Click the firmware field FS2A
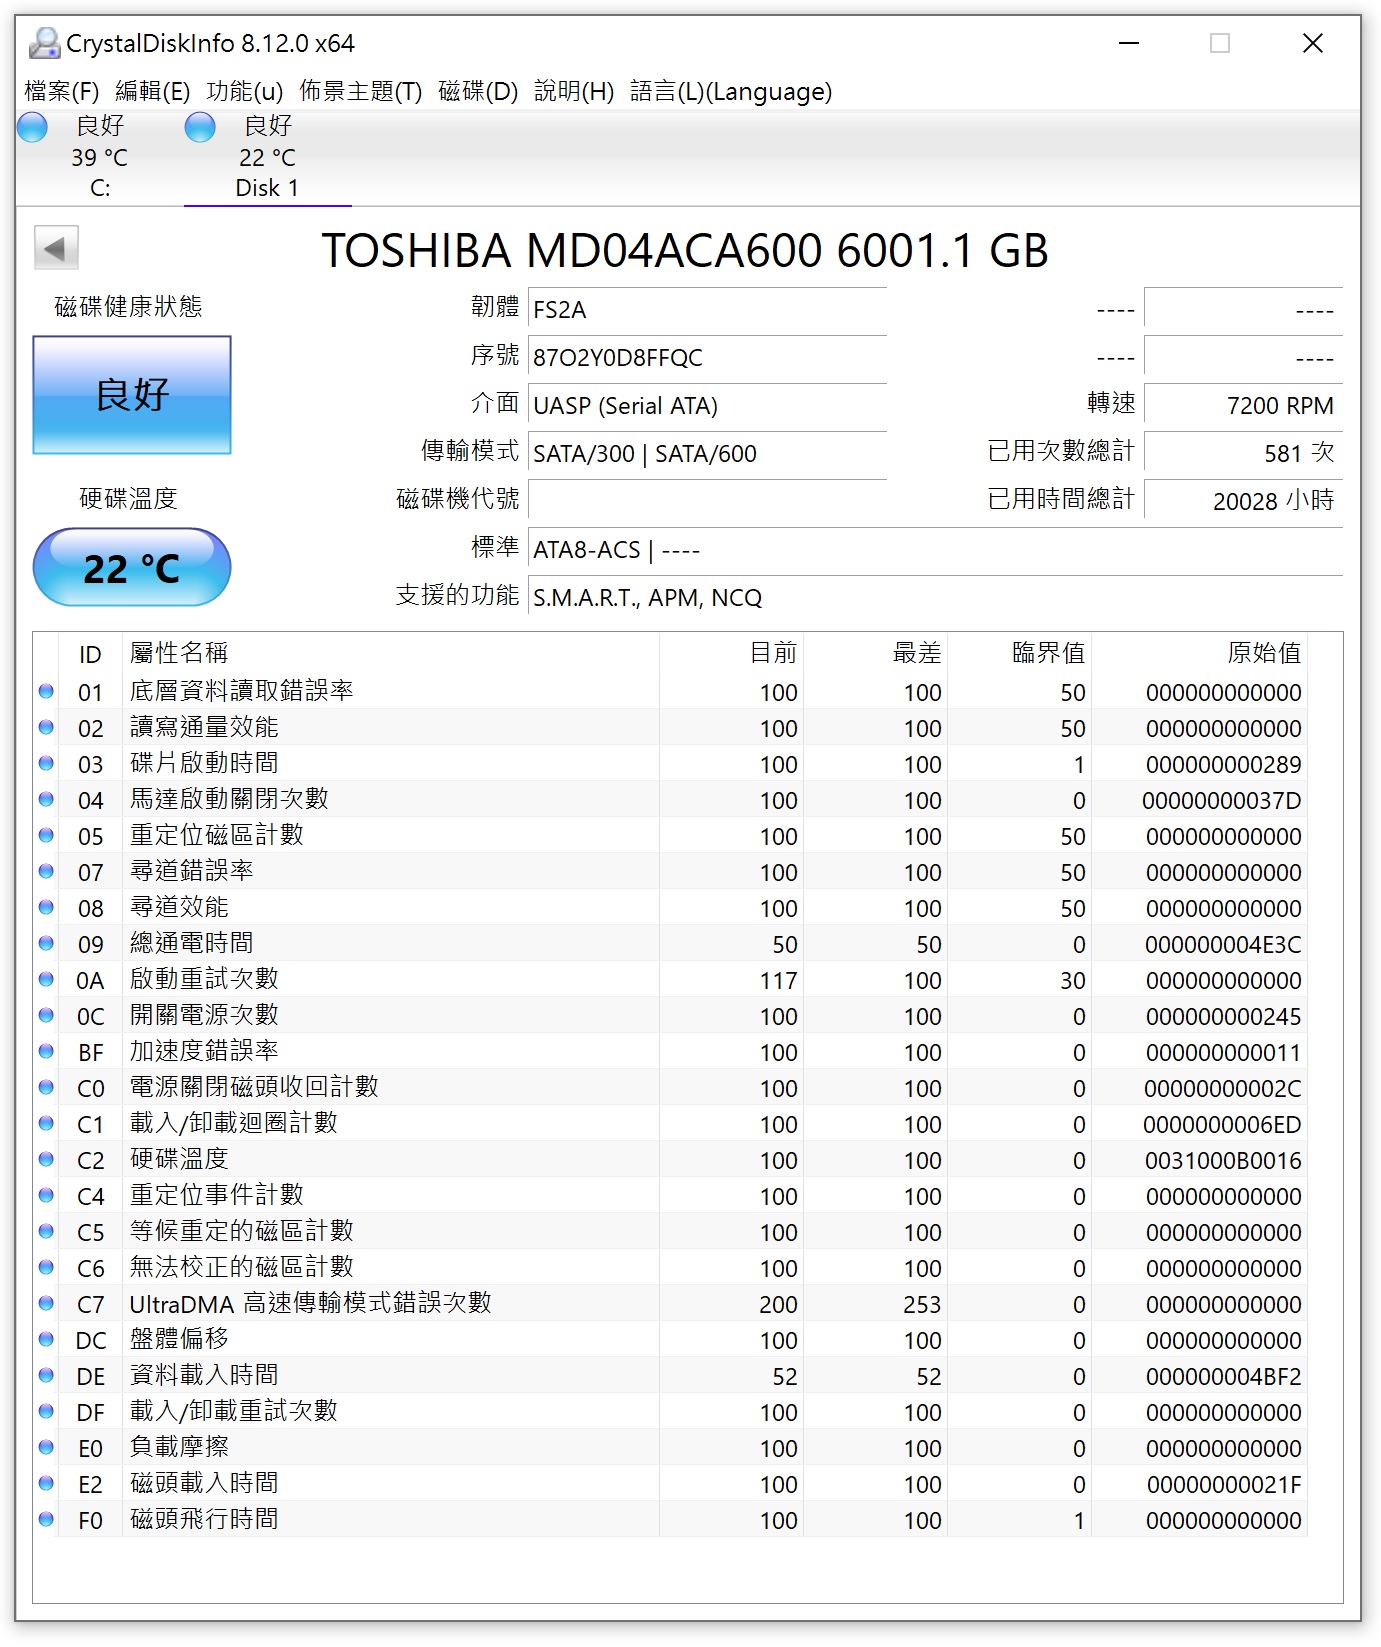This screenshot has height=1647, width=1381. click(x=707, y=310)
